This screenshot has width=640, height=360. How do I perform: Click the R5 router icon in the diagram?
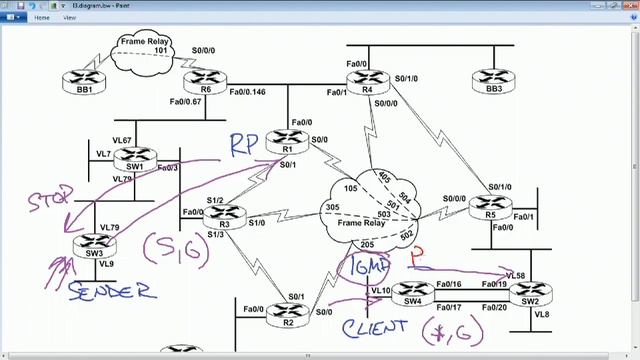coord(491,207)
